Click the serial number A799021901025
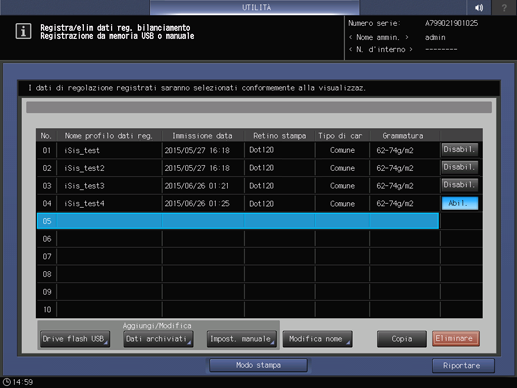517x388 pixels. click(451, 23)
